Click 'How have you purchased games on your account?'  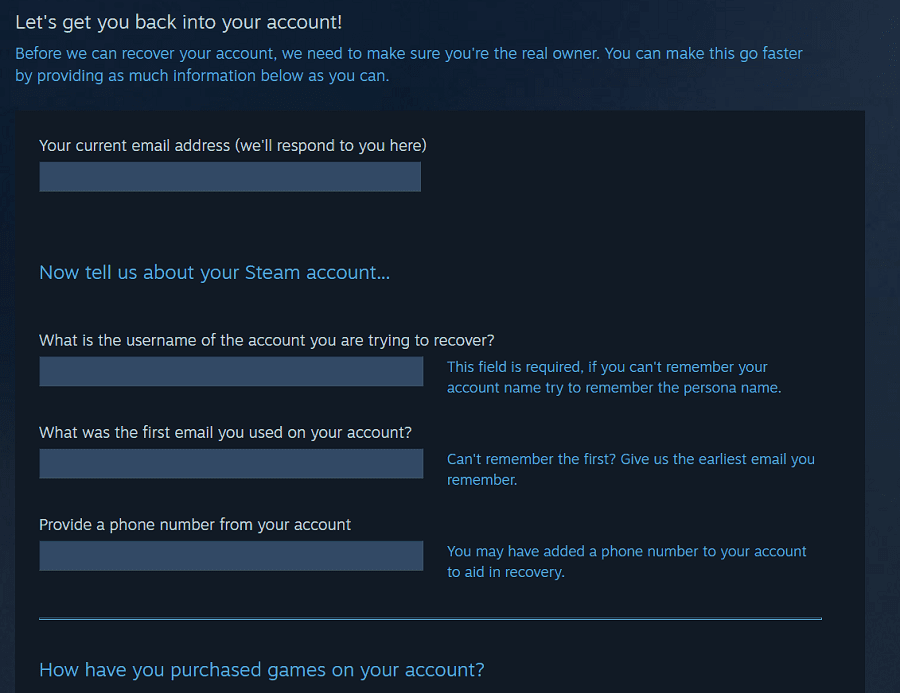pos(261,669)
